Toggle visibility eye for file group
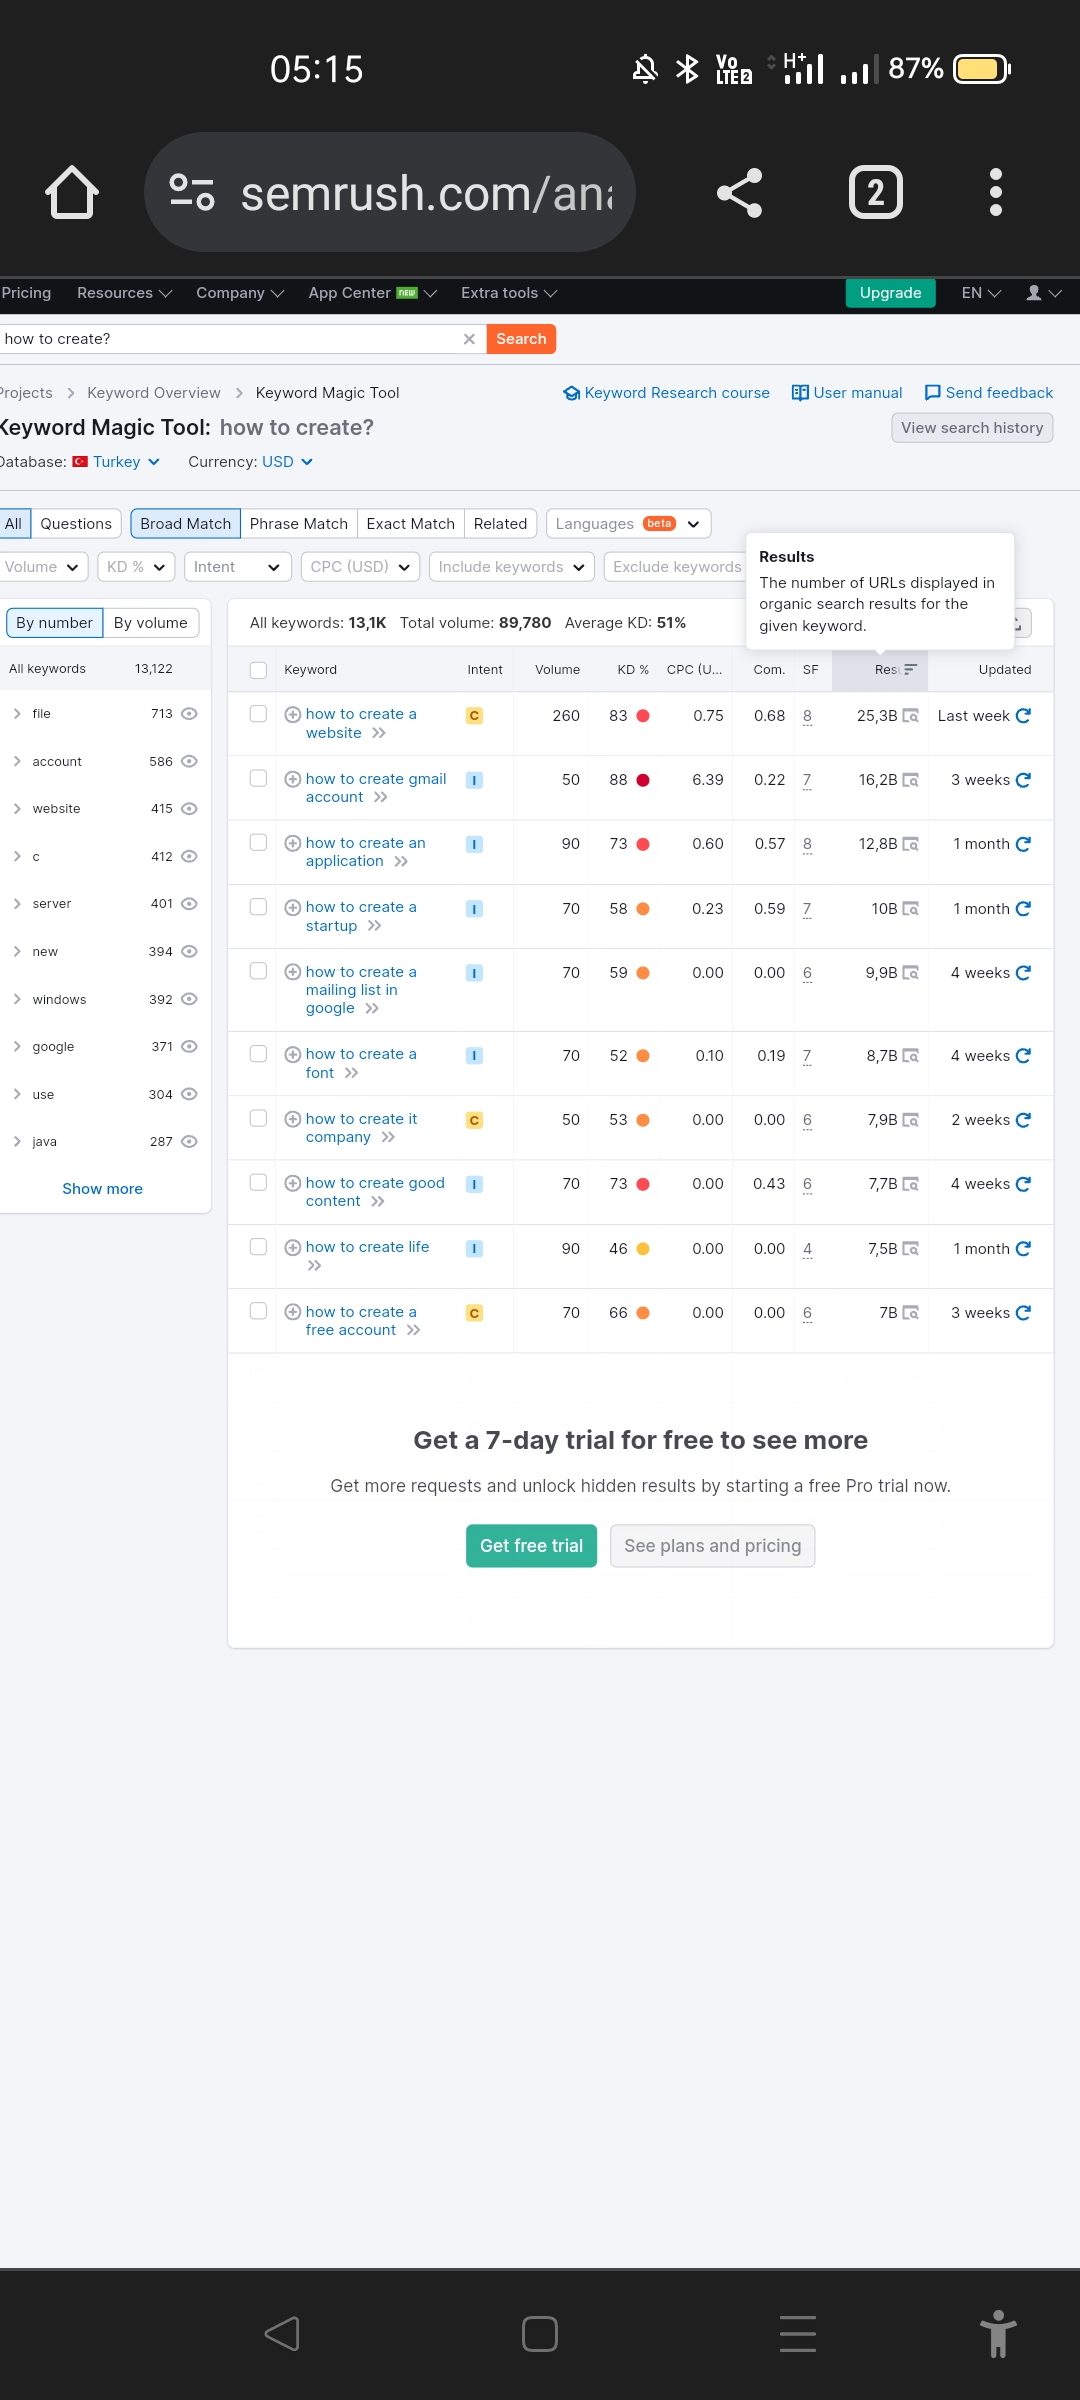This screenshot has height=2400, width=1080. (189, 714)
